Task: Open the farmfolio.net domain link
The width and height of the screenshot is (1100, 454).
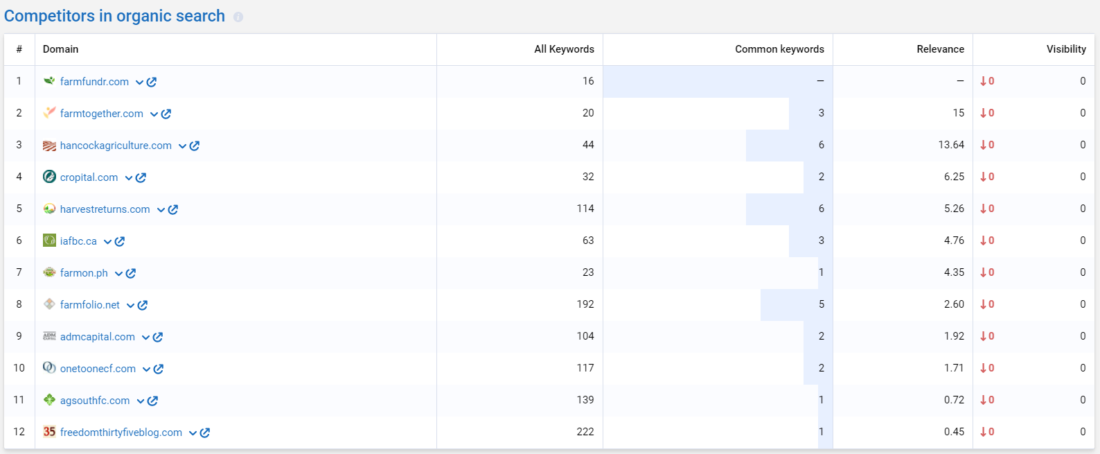Action: pyautogui.click(x=90, y=305)
